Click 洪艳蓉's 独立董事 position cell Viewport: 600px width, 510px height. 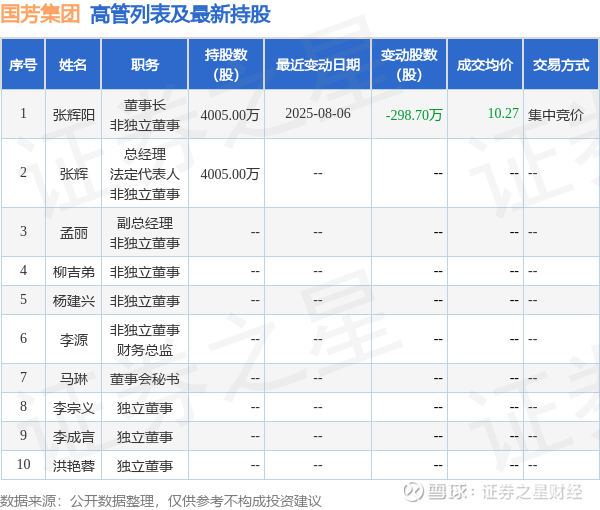[145, 466]
